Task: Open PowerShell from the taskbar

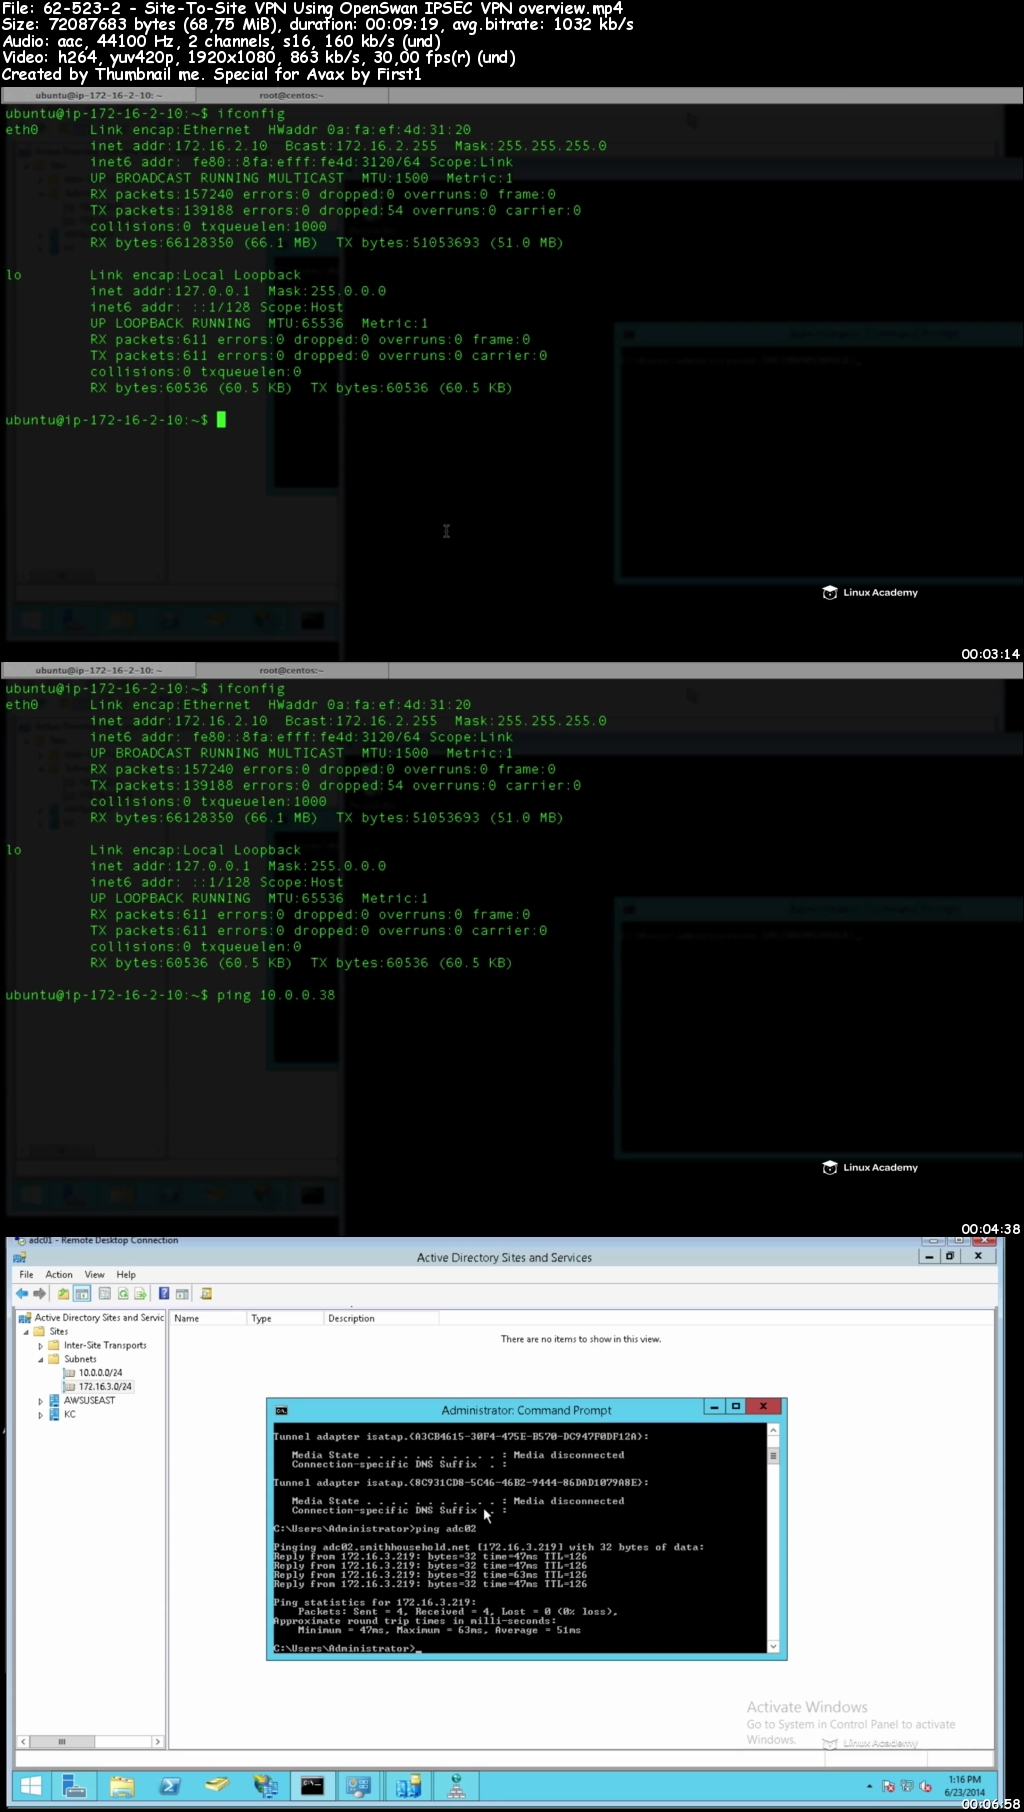Action: 170,1785
